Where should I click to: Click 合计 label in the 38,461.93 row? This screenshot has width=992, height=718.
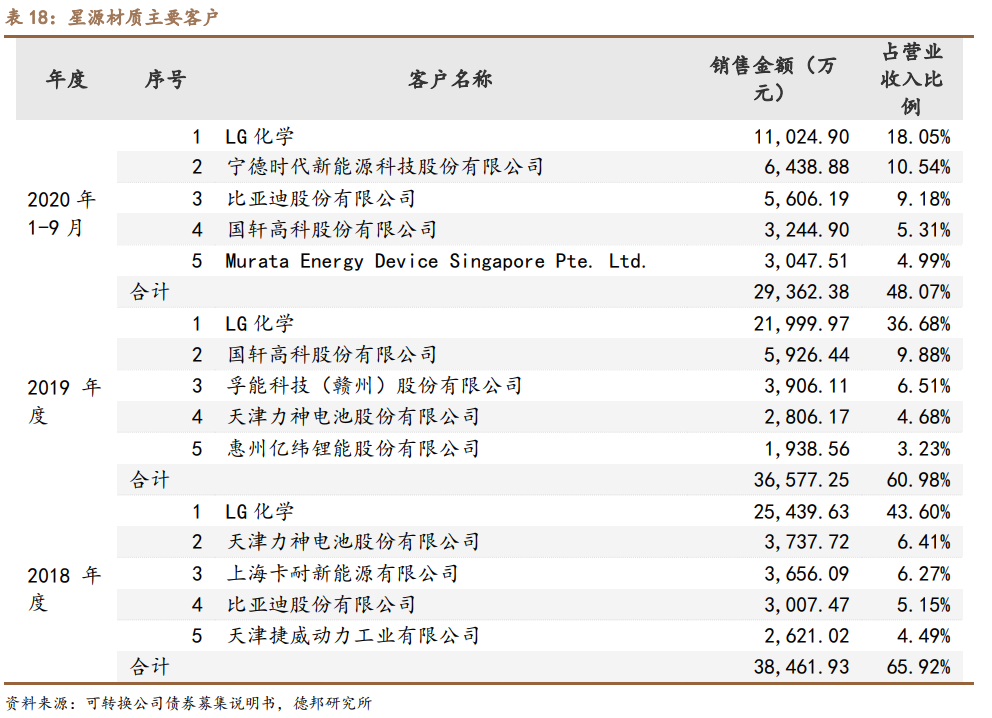(150, 667)
